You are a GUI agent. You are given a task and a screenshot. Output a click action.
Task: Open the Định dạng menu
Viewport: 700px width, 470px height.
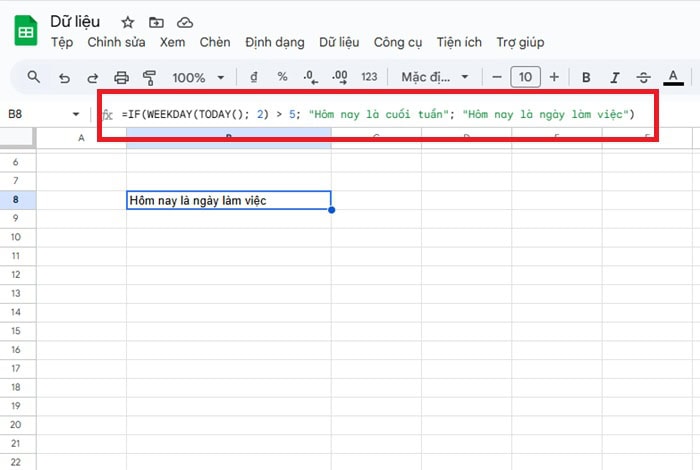tap(275, 42)
